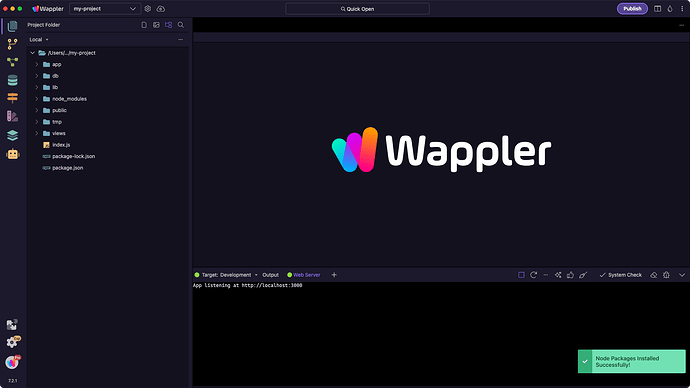Click the thumbs up icon in terminal toolbar
The width and height of the screenshot is (690, 388).
(x=570, y=275)
